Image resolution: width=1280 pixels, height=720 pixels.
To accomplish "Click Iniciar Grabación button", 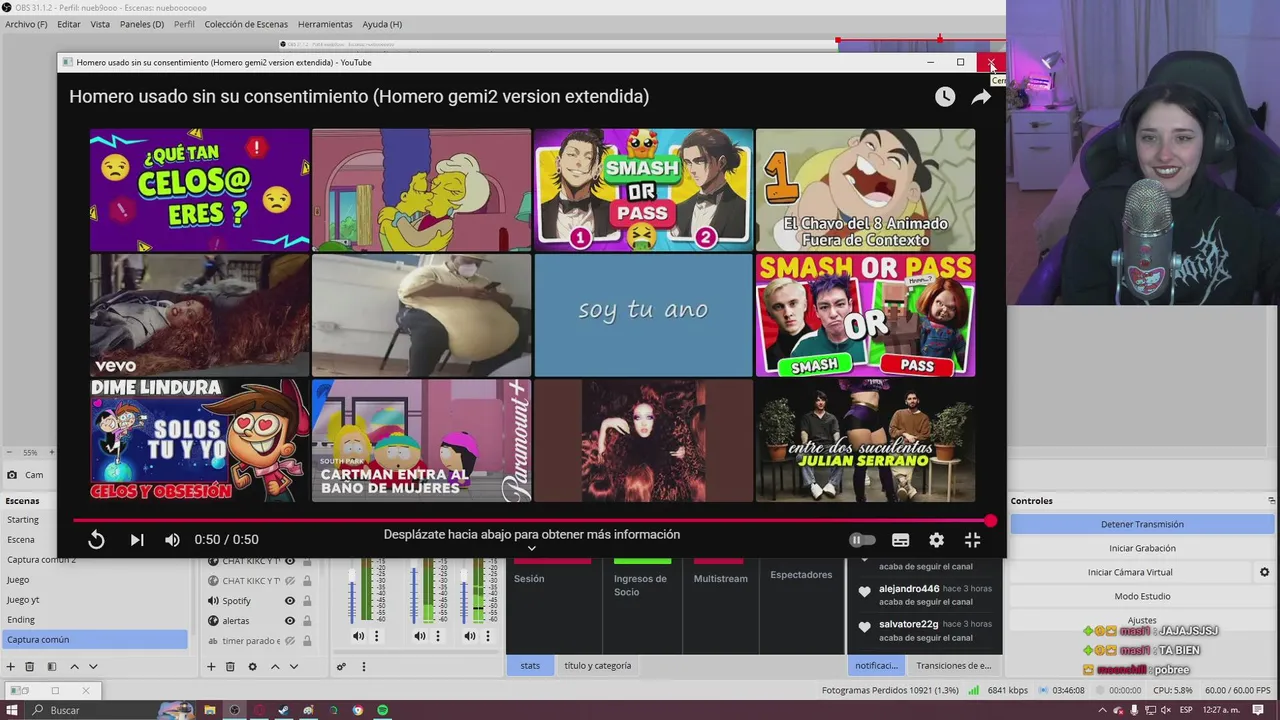I will click(x=1142, y=548).
